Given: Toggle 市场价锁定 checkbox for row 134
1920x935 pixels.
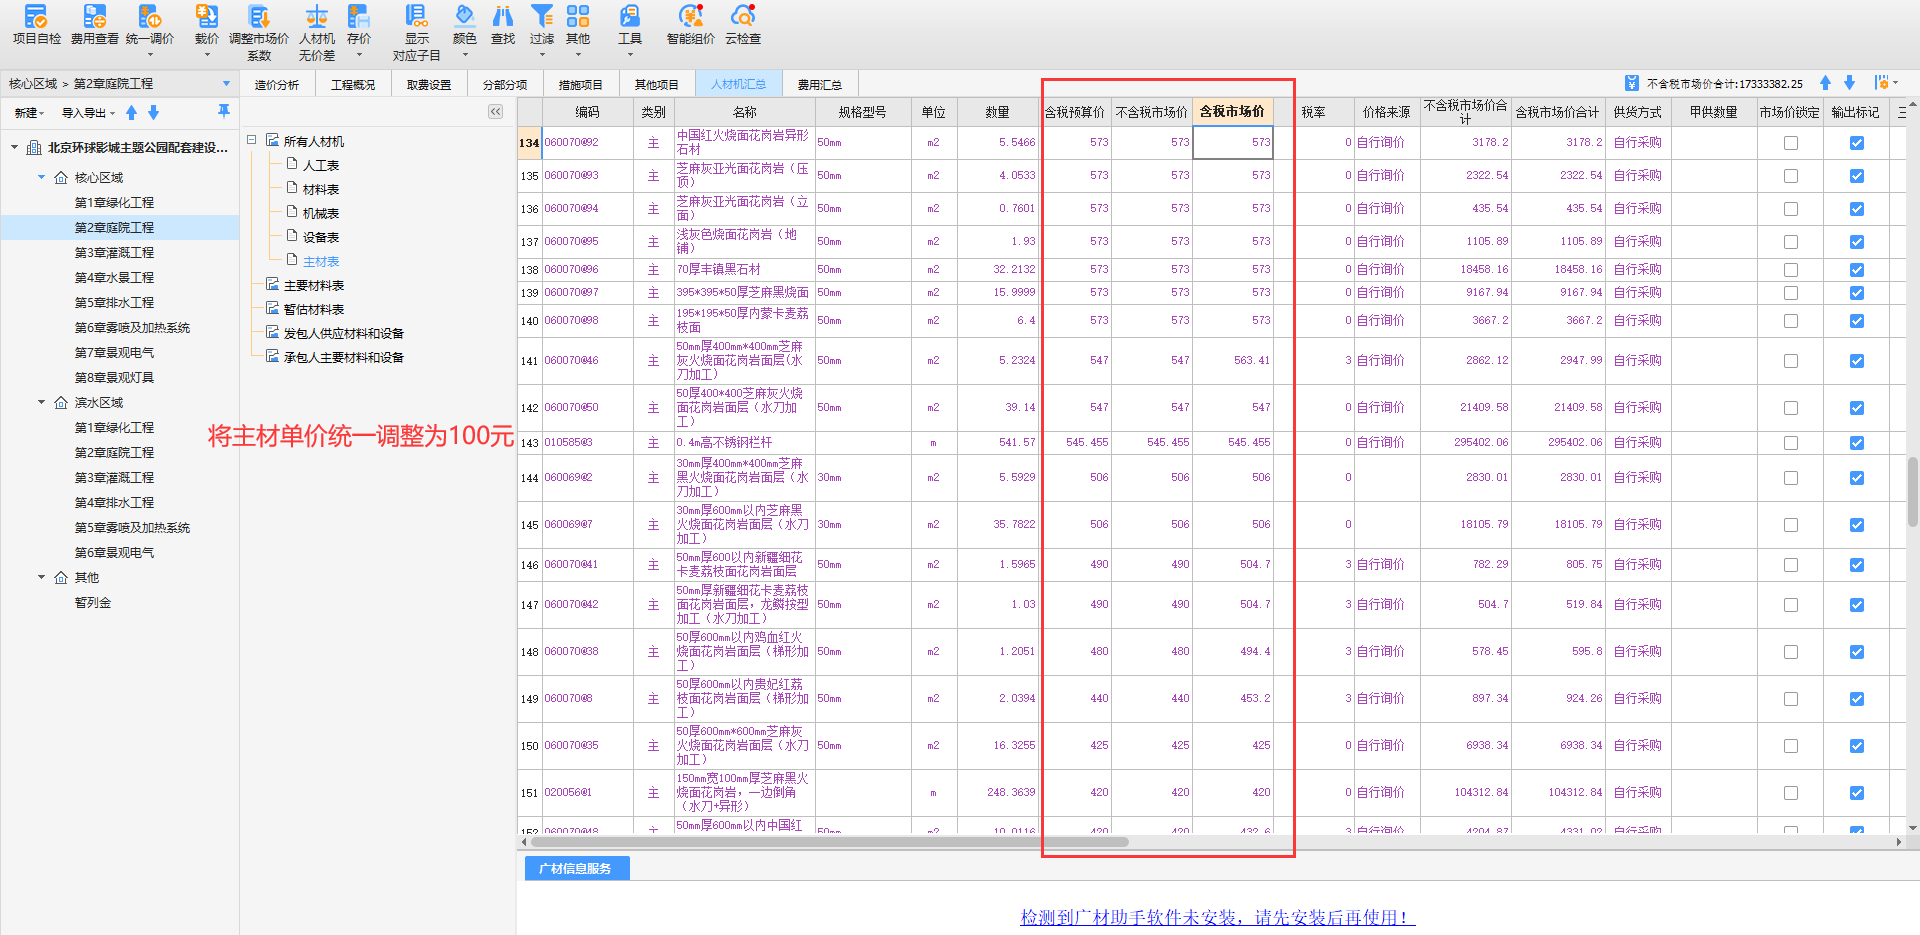Looking at the screenshot, I should (1791, 143).
